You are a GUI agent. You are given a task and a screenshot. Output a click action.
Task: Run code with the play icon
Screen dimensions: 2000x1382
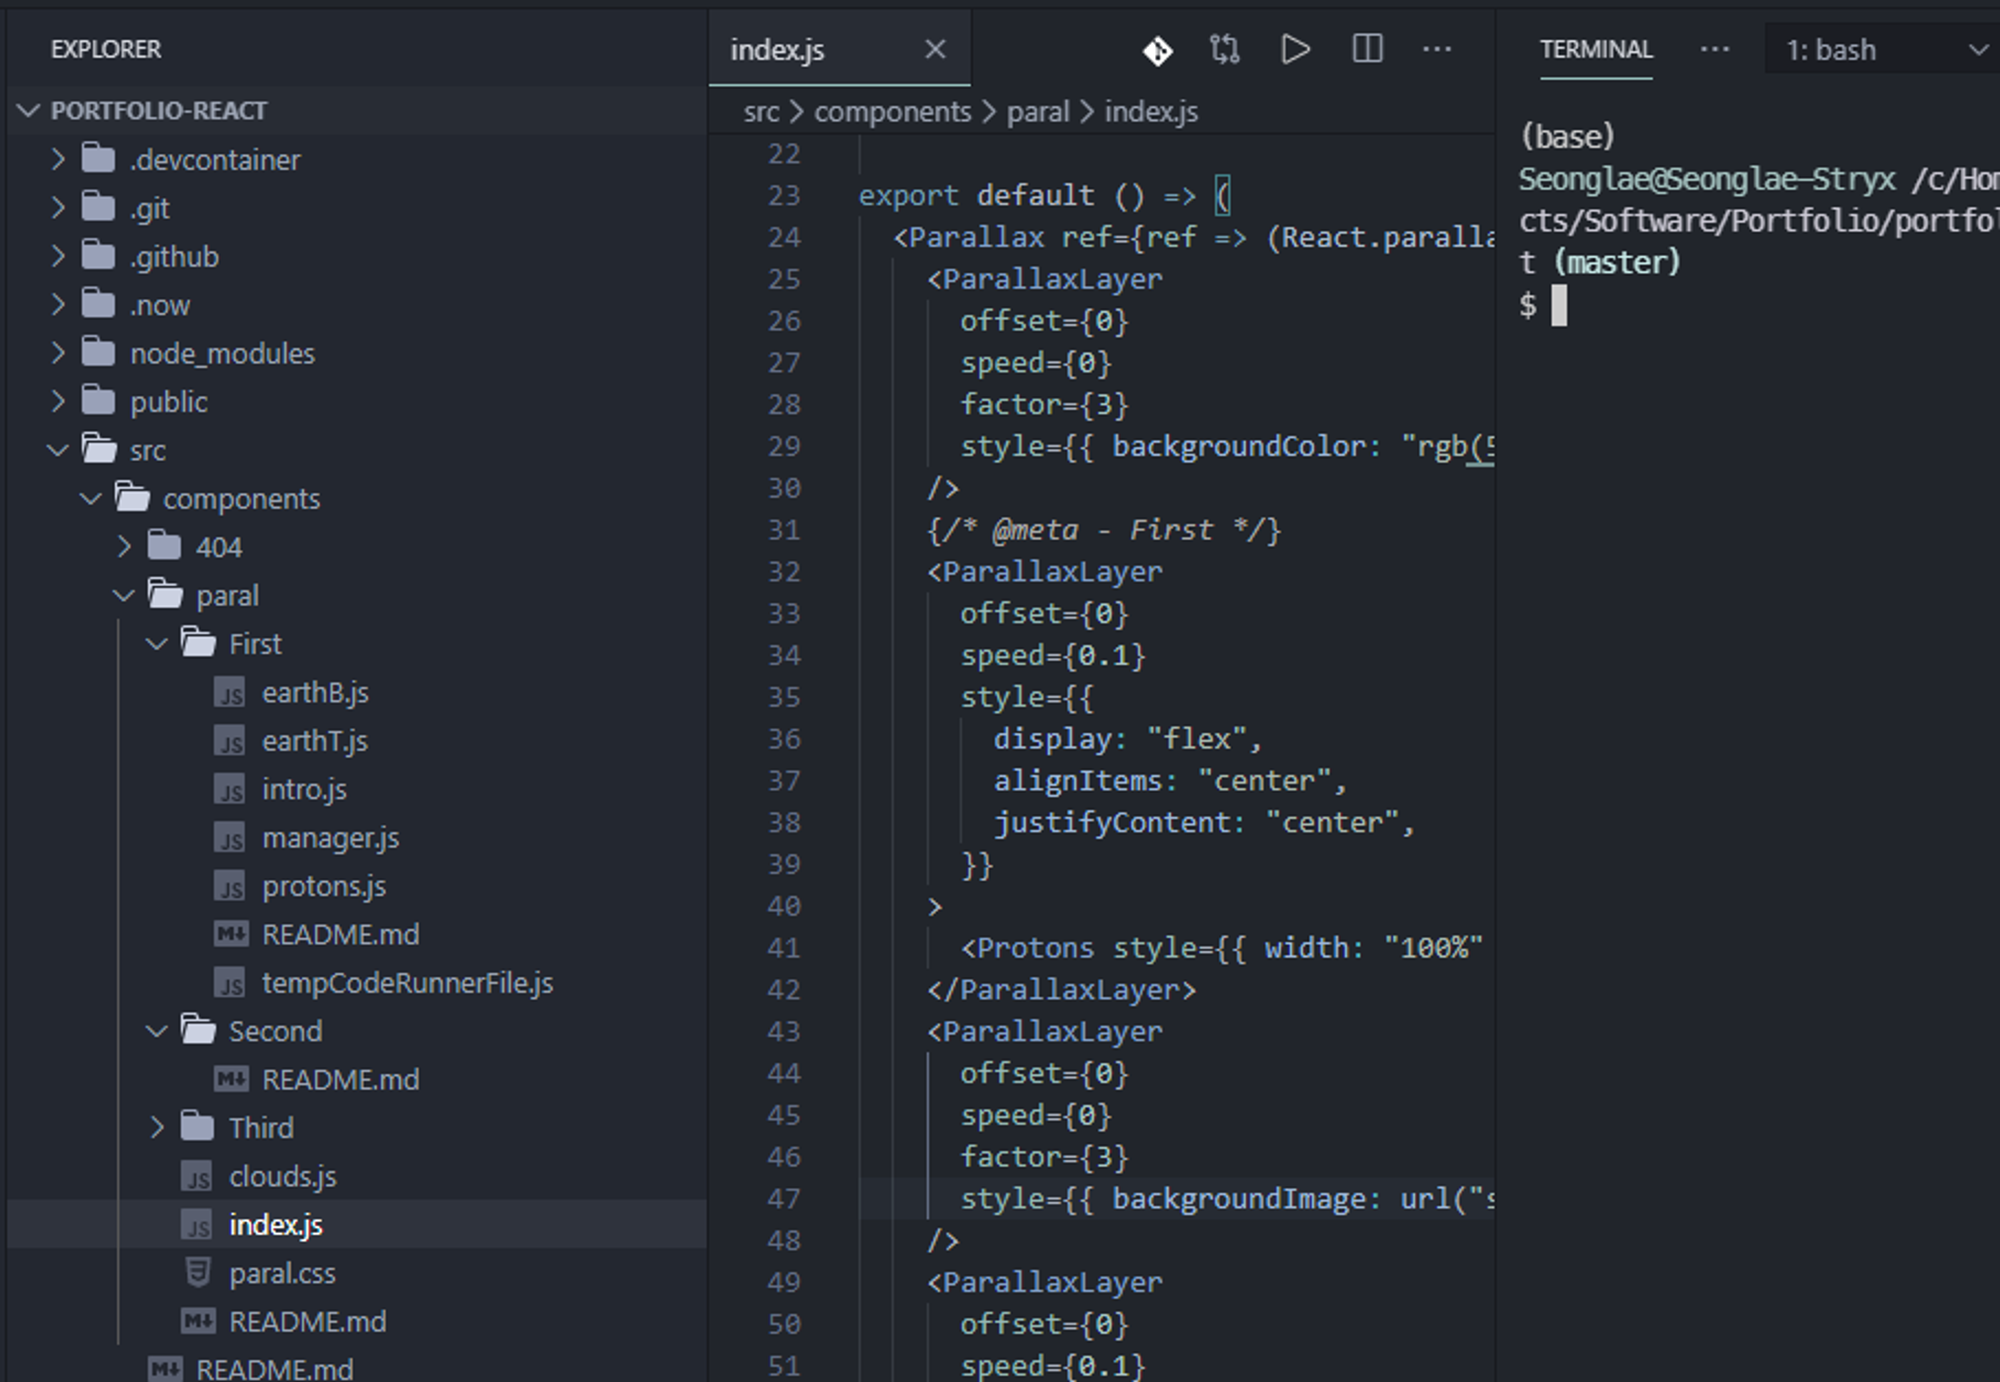point(1295,49)
